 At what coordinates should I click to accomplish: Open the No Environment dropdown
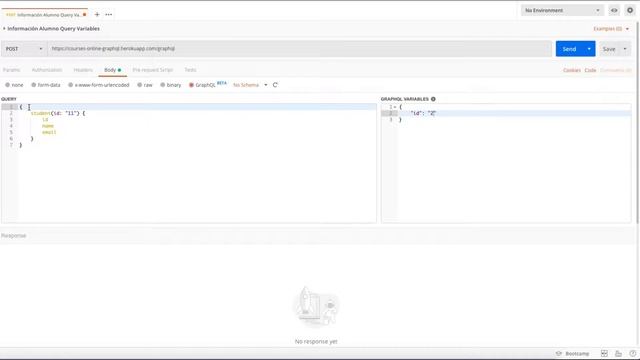[562, 10]
